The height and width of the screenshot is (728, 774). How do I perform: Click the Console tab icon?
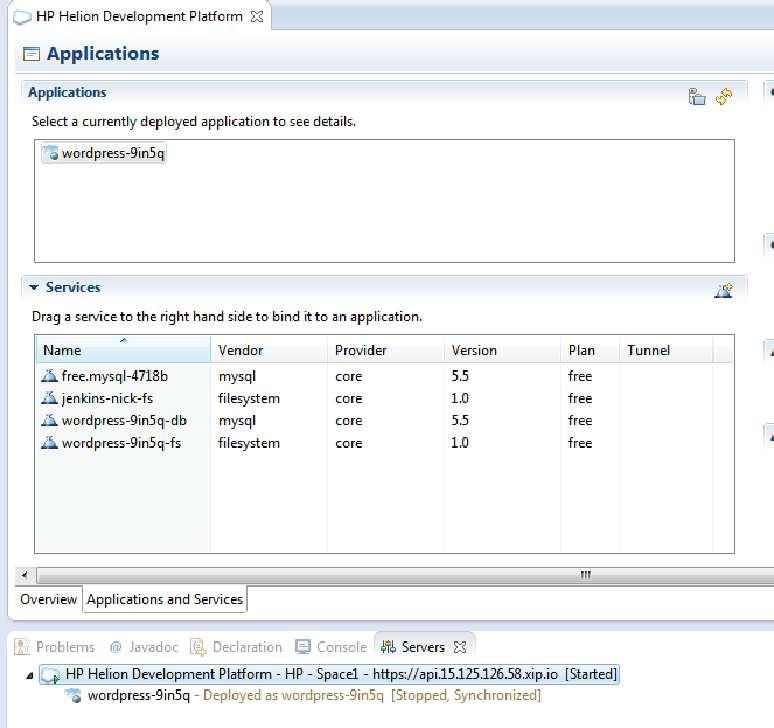tap(303, 647)
